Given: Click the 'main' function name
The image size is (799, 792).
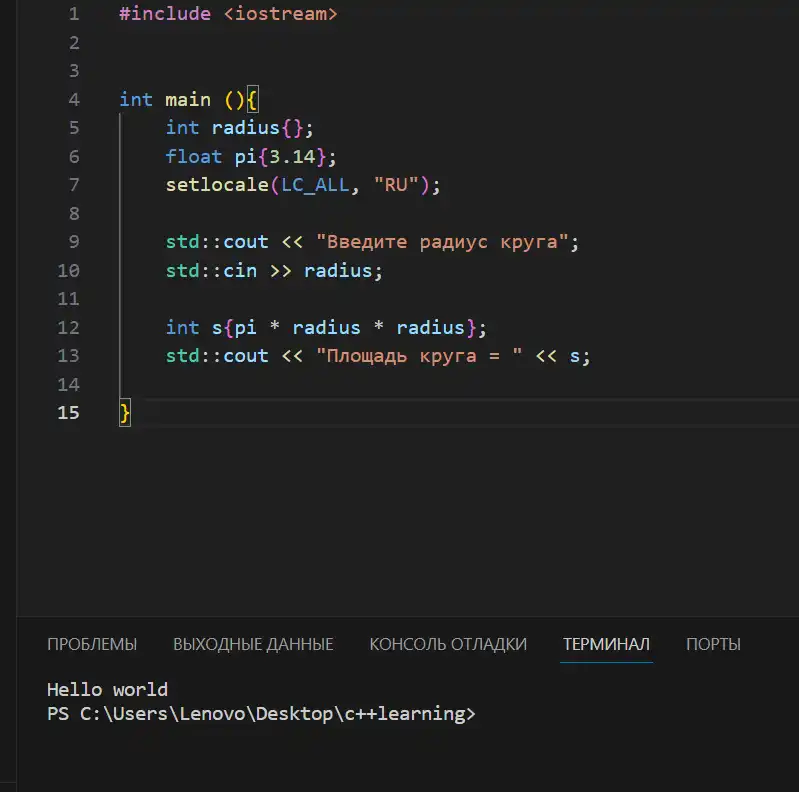Looking at the screenshot, I should tap(188, 100).
